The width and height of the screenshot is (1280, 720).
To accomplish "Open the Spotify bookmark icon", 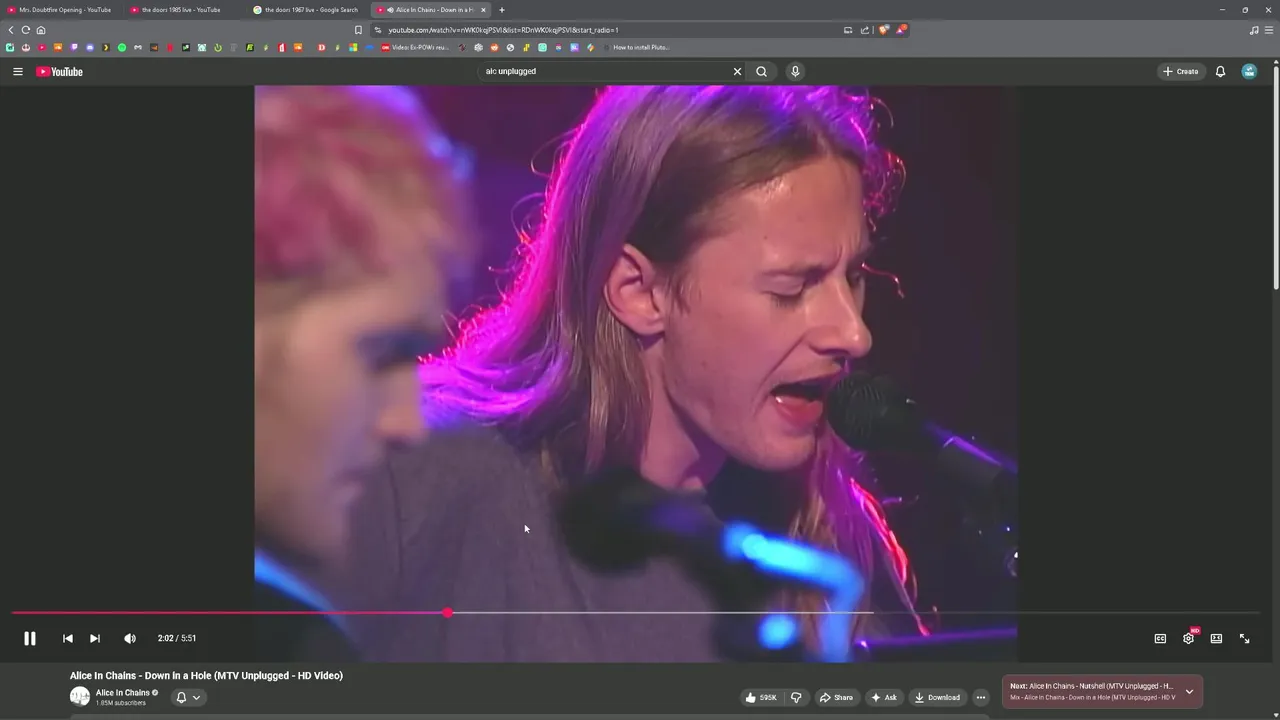I will point(122,47).
